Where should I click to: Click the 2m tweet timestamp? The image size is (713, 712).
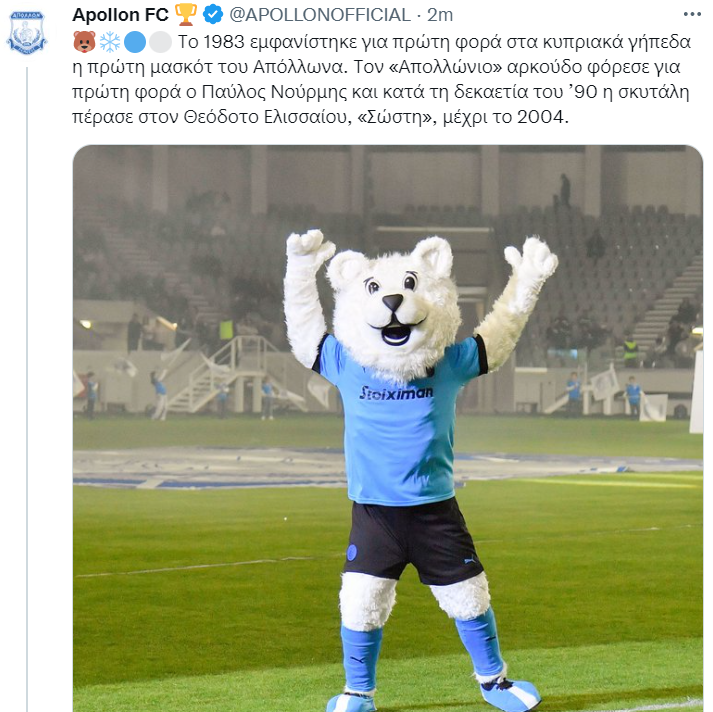pyautogui.click(x=440, y=14)
